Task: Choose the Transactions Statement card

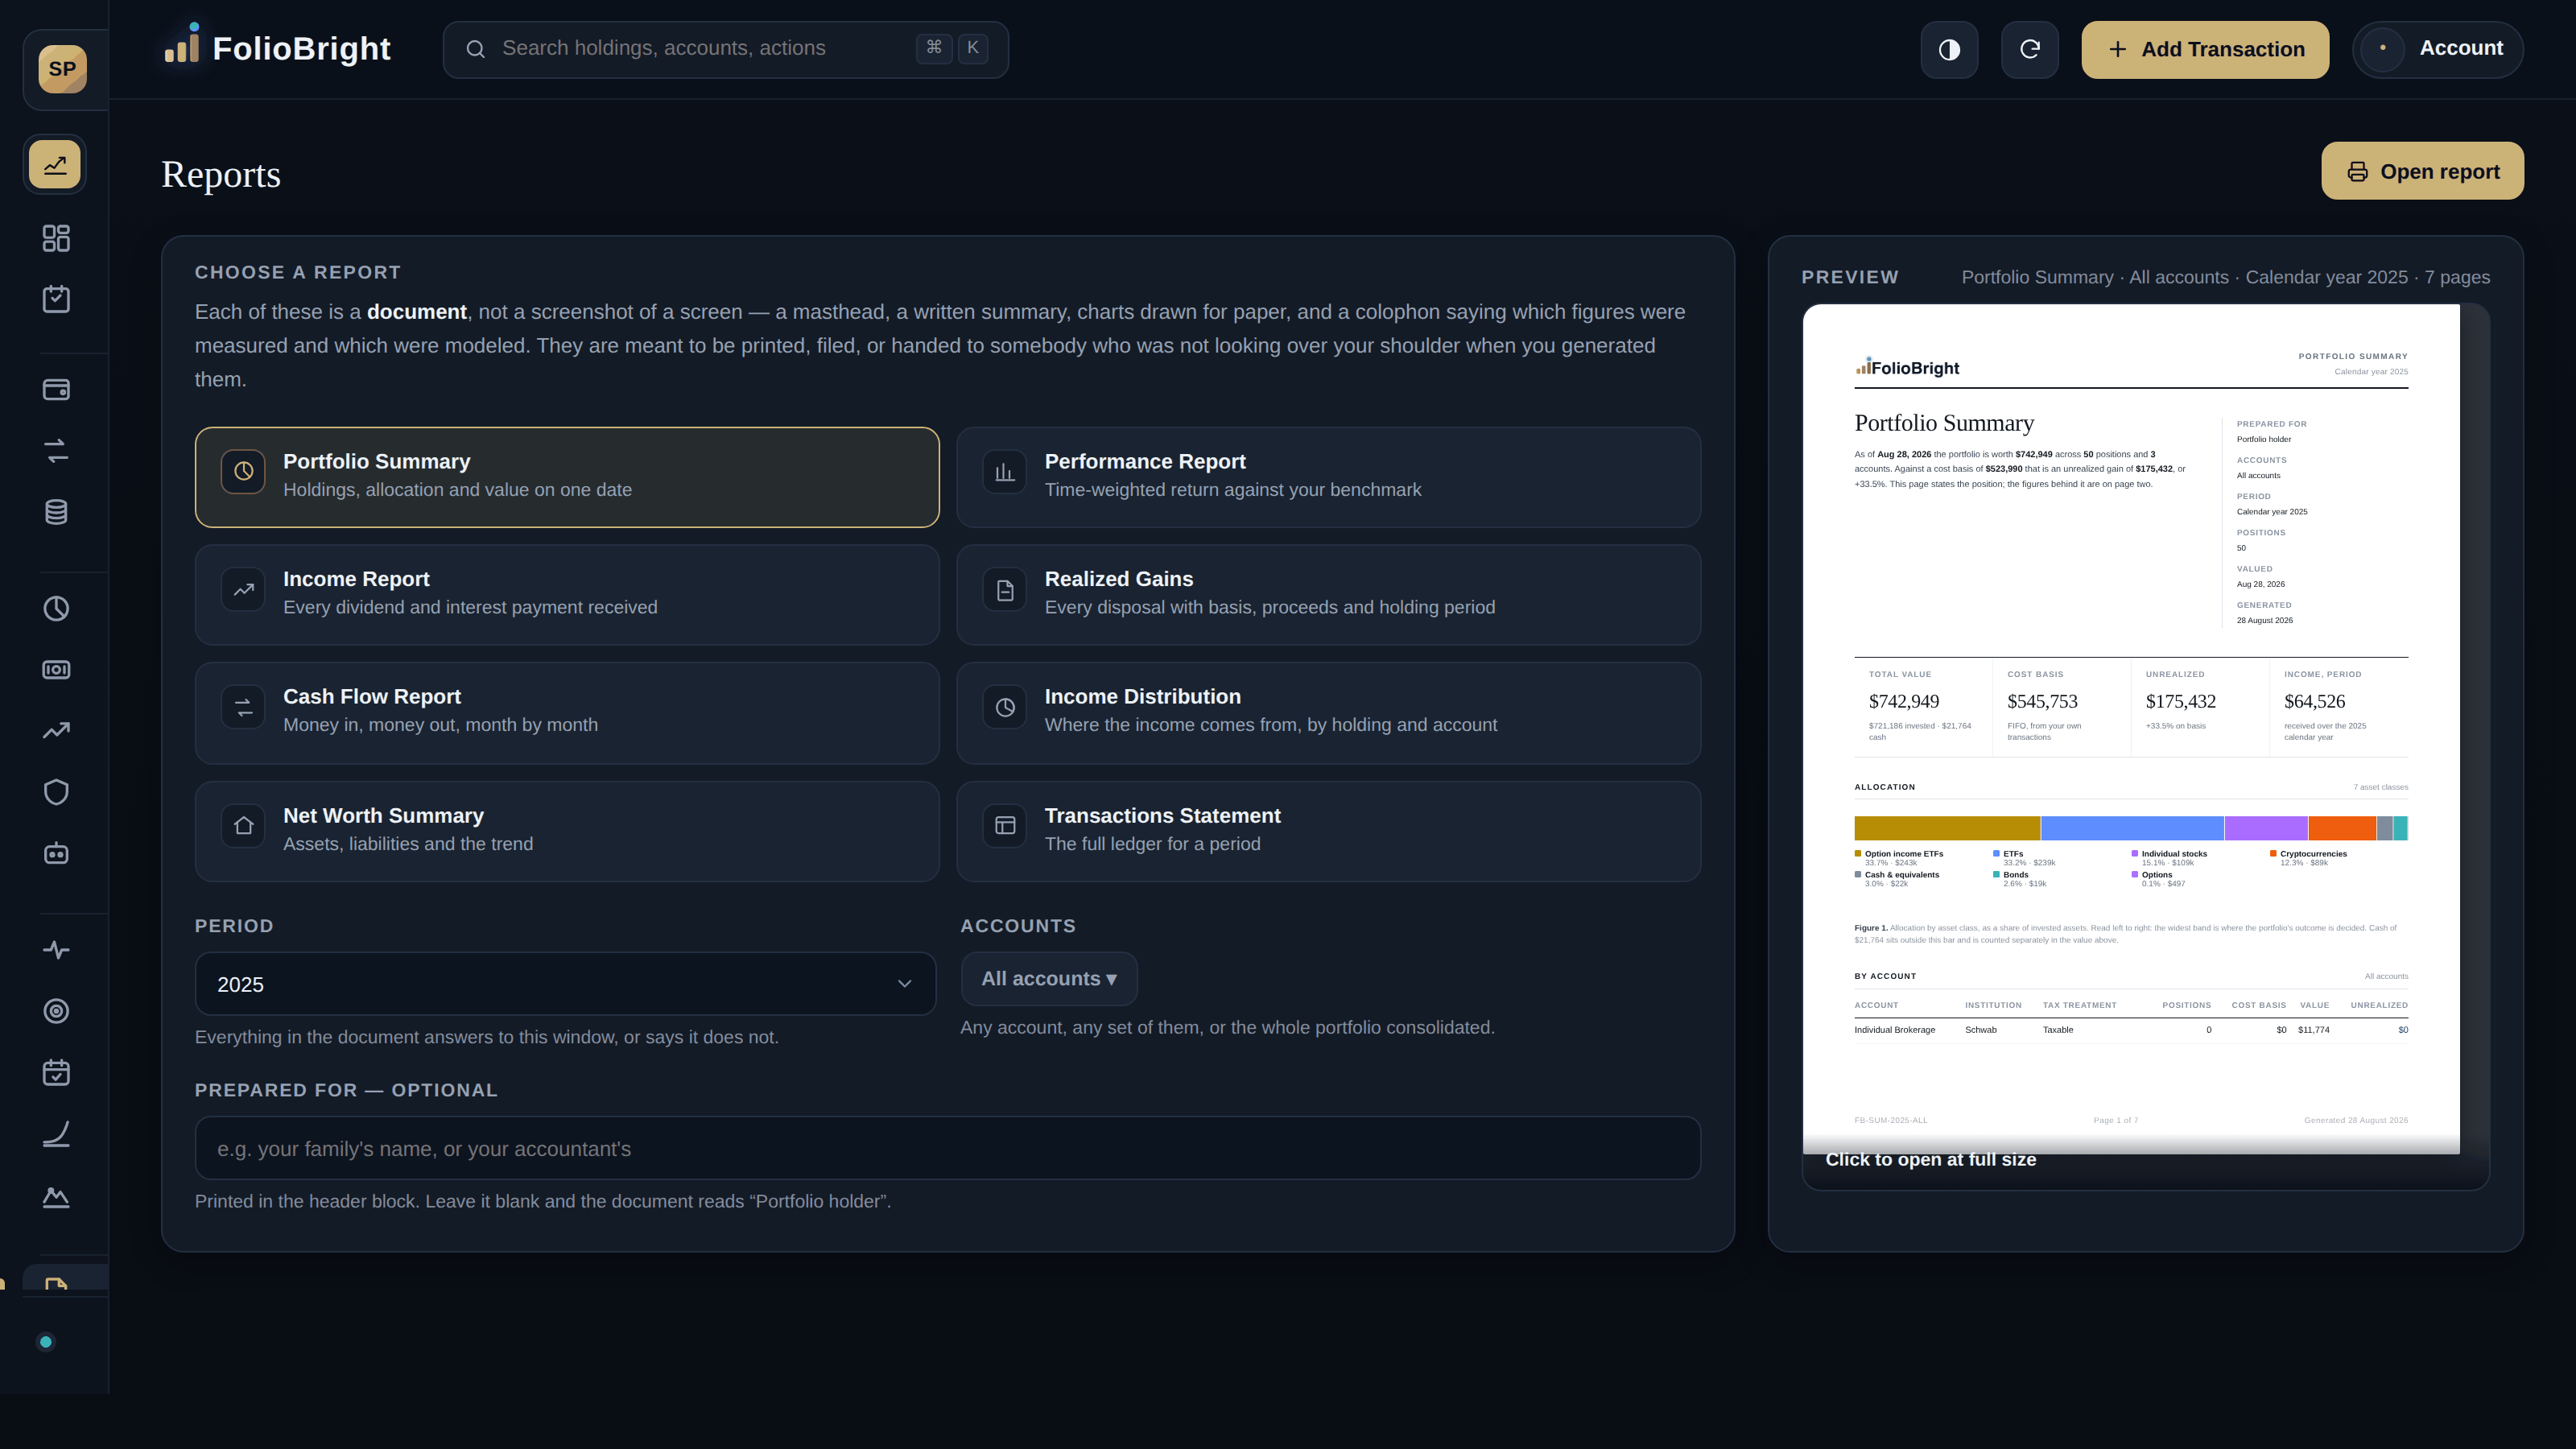Action: 1328,831
